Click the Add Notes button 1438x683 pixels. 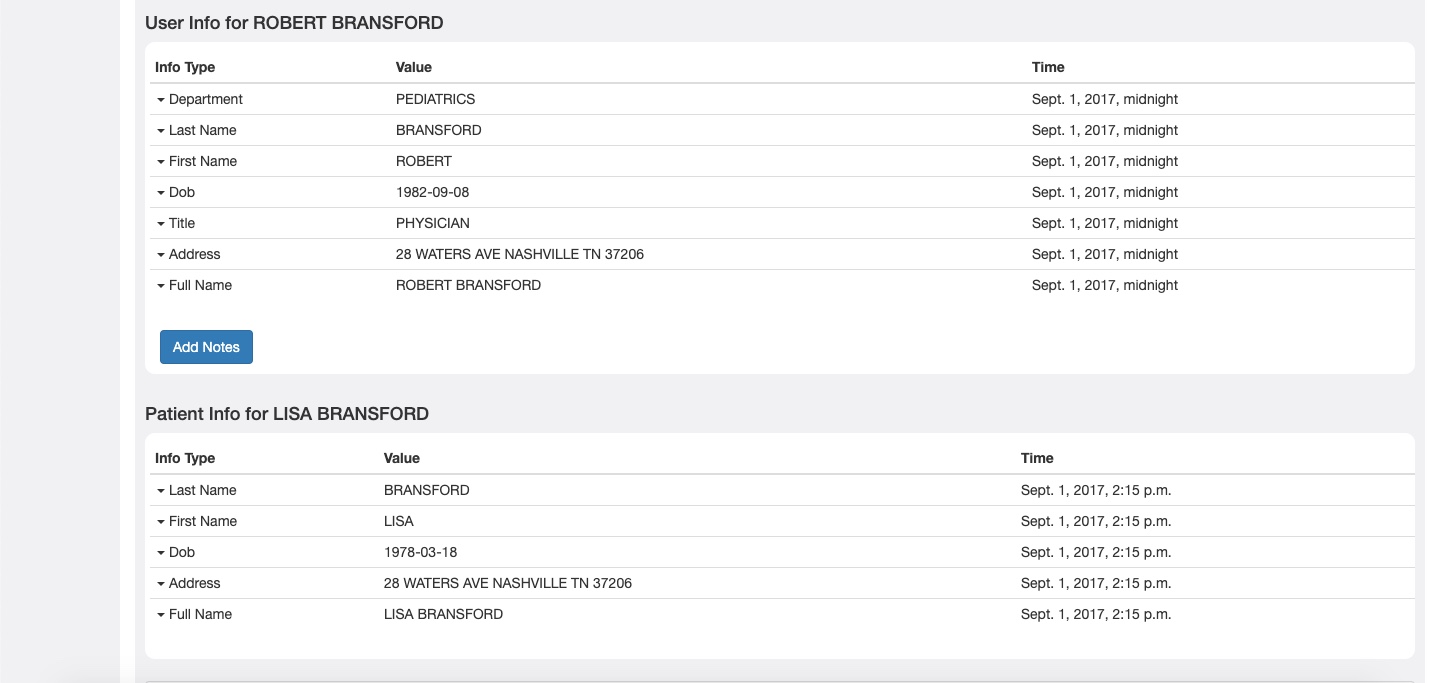click(206, 347)
